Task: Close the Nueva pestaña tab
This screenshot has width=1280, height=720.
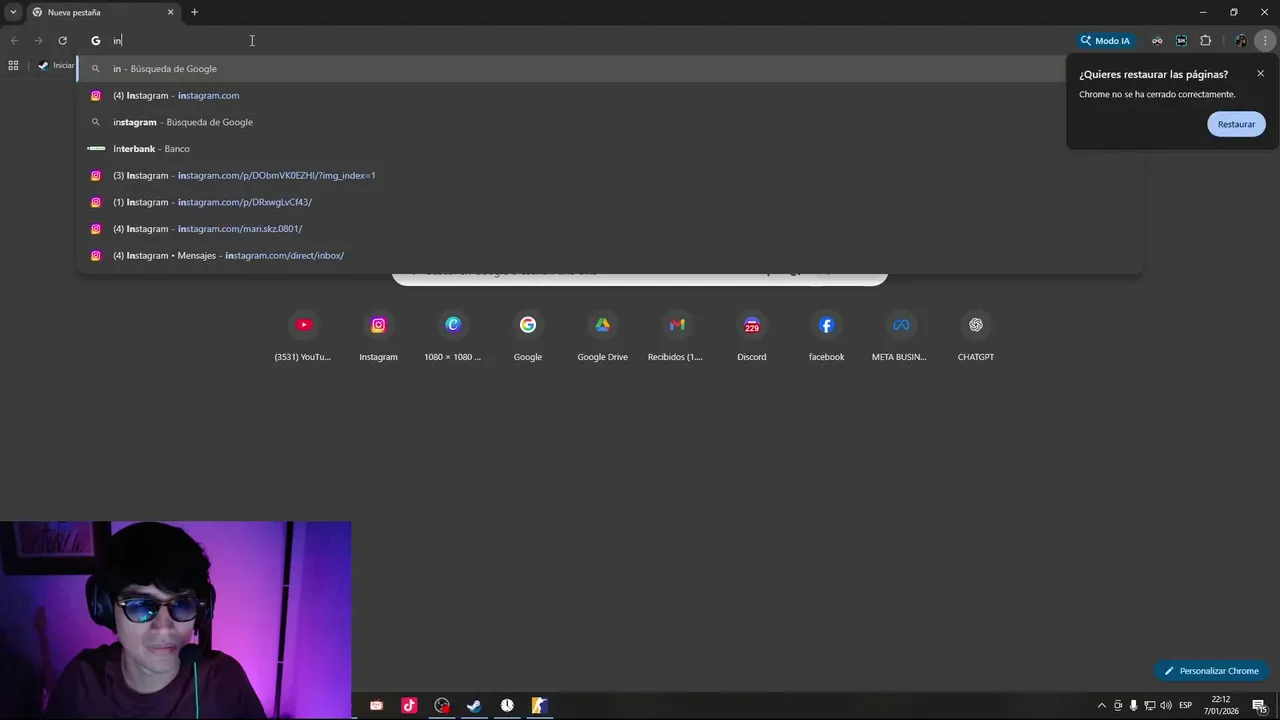Action: pos(170,12)
